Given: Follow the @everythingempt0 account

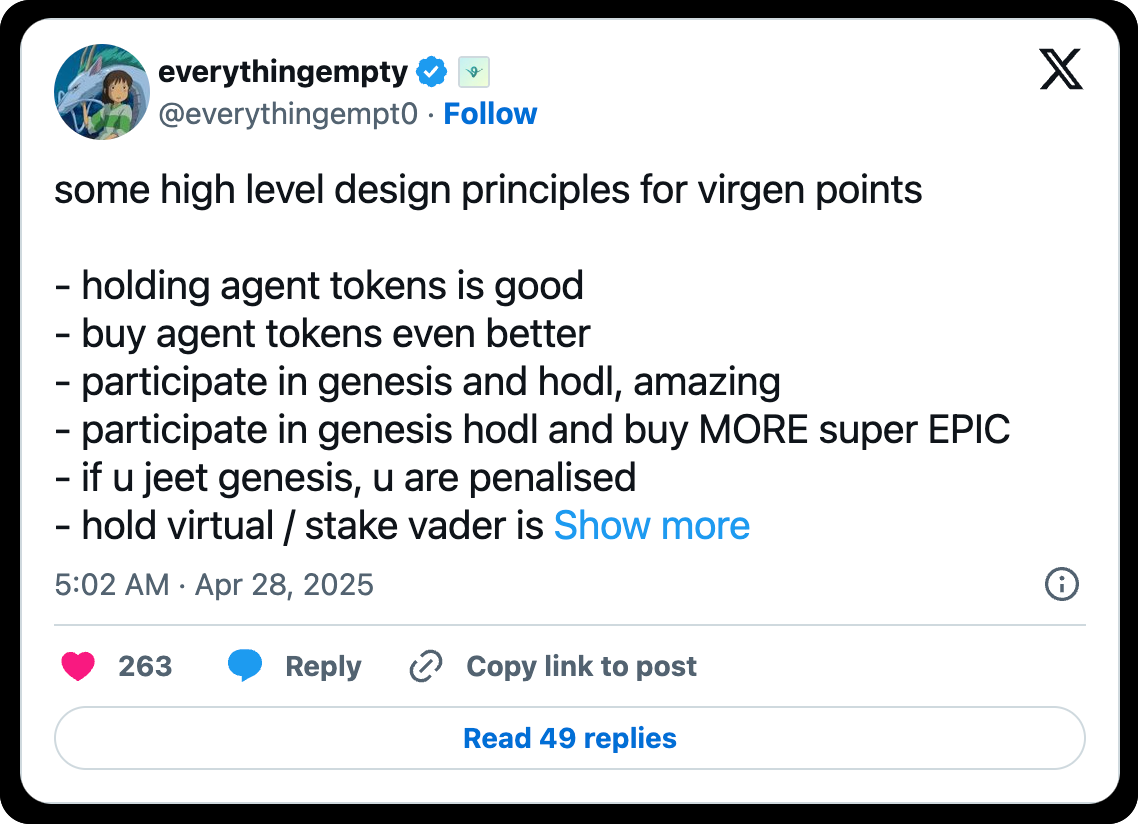Looking at the screenshot, I should pyautogui.click(x=490, y=114).
